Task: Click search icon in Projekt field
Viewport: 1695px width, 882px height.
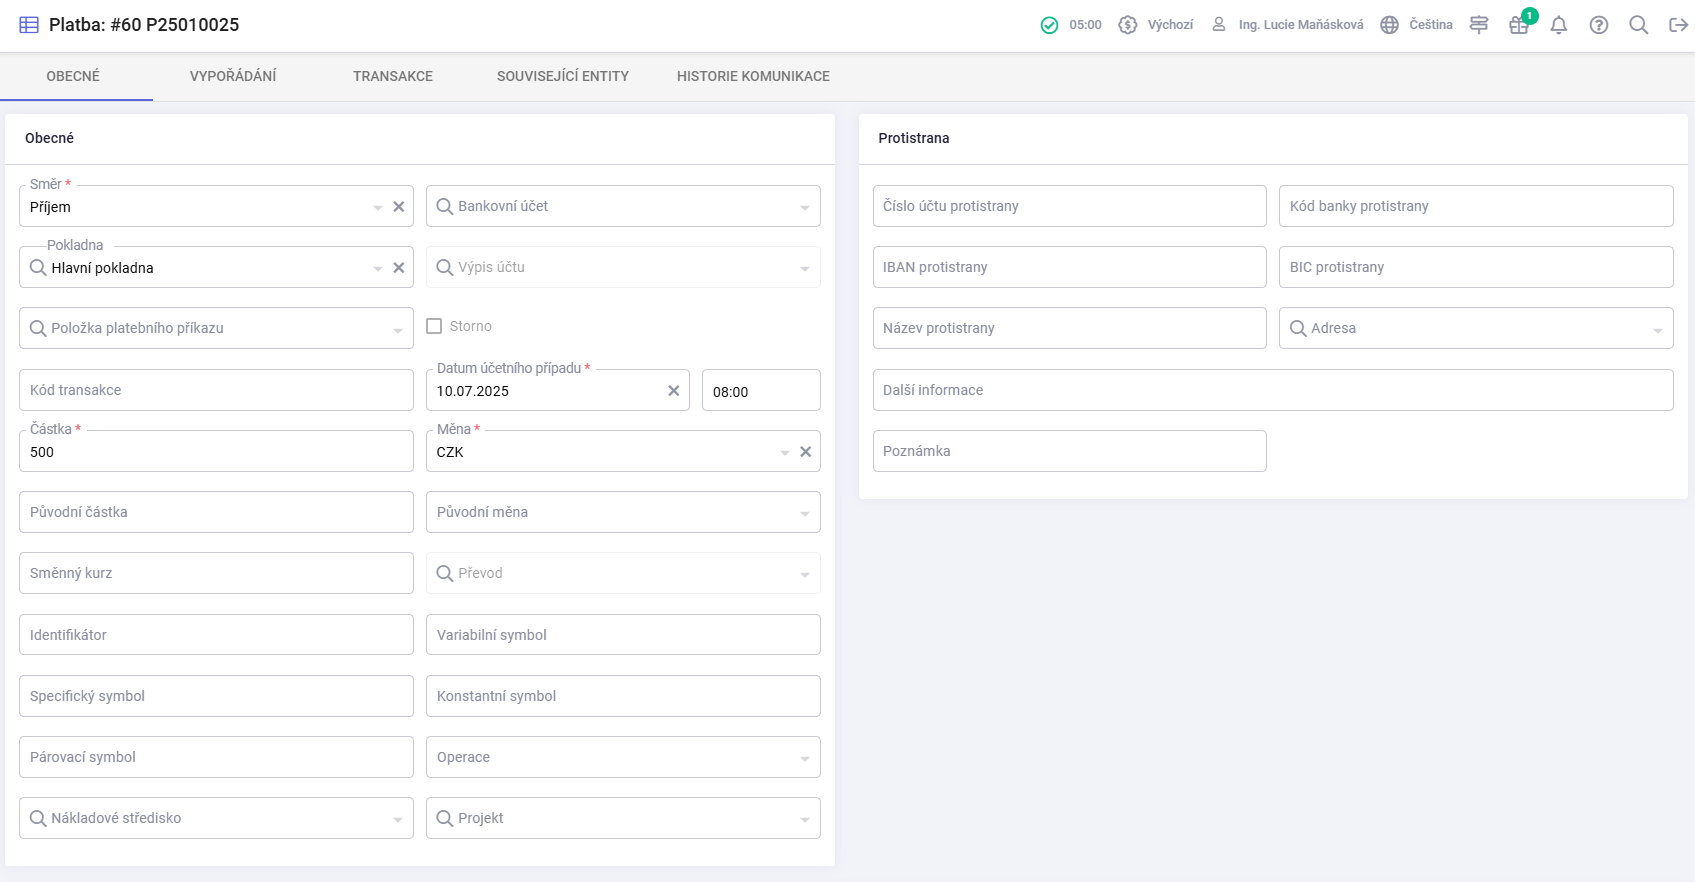Action: [445, 818]
